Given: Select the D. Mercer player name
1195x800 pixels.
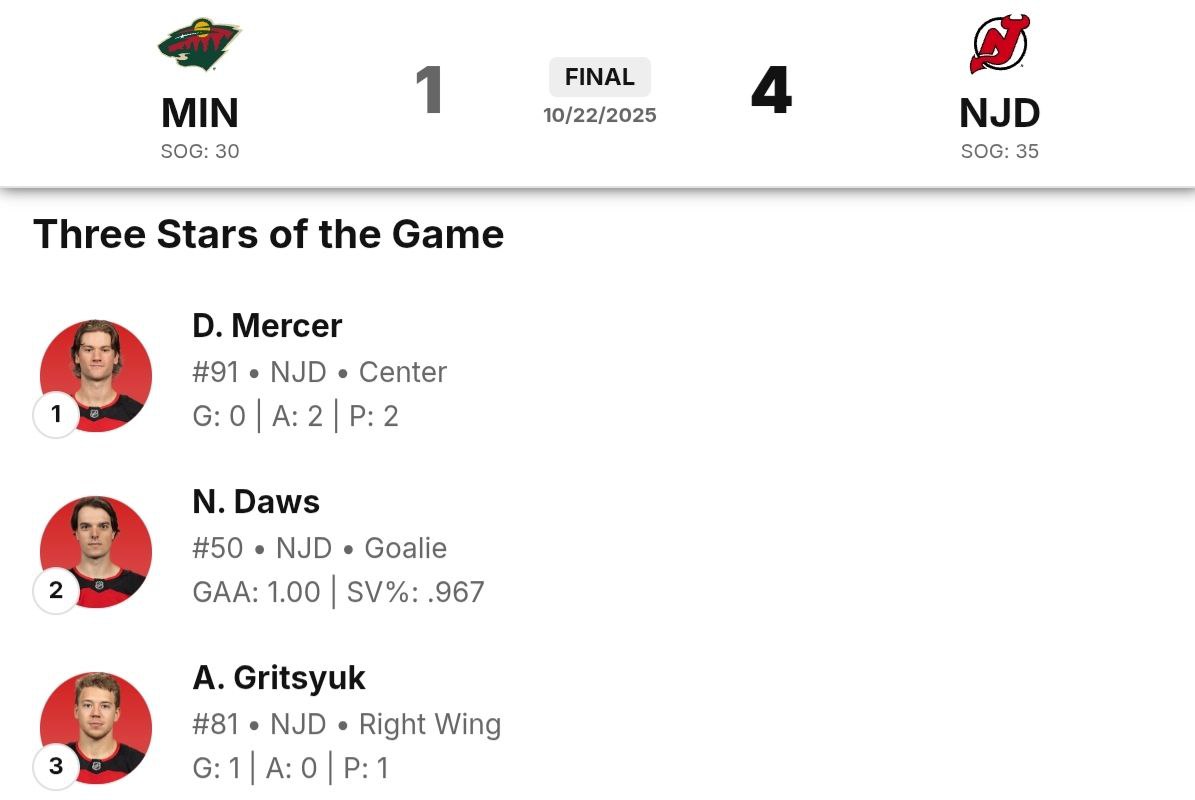Looking at the screenshot, I should tap(267, 326).
